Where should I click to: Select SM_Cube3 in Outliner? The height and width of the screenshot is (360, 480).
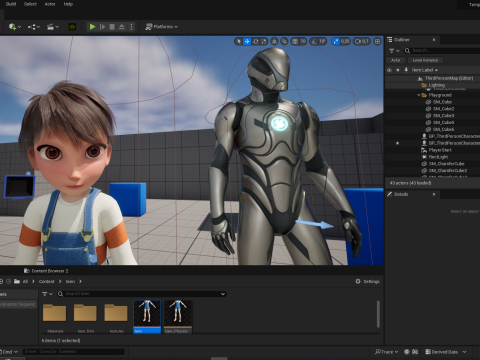pos(443,116)
